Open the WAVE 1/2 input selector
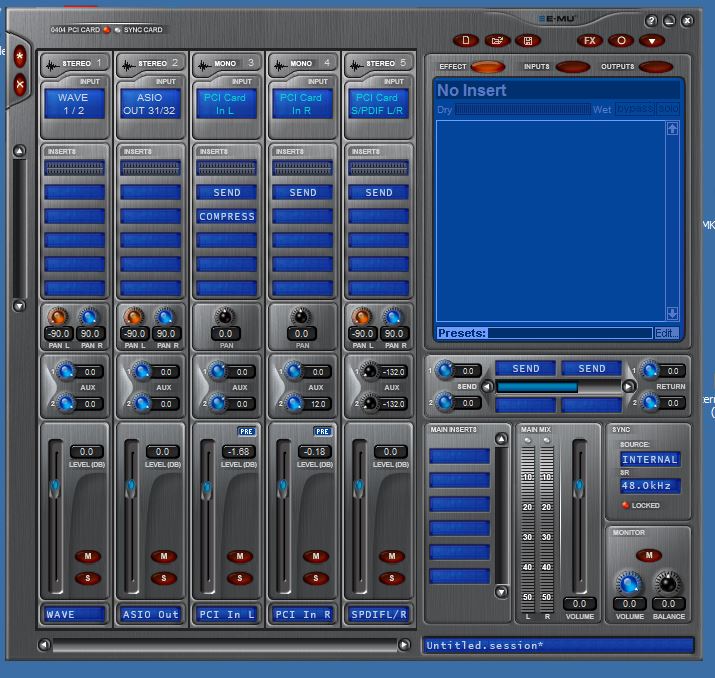The width and height of the screenshot is (715, 678). pos(74,104)
